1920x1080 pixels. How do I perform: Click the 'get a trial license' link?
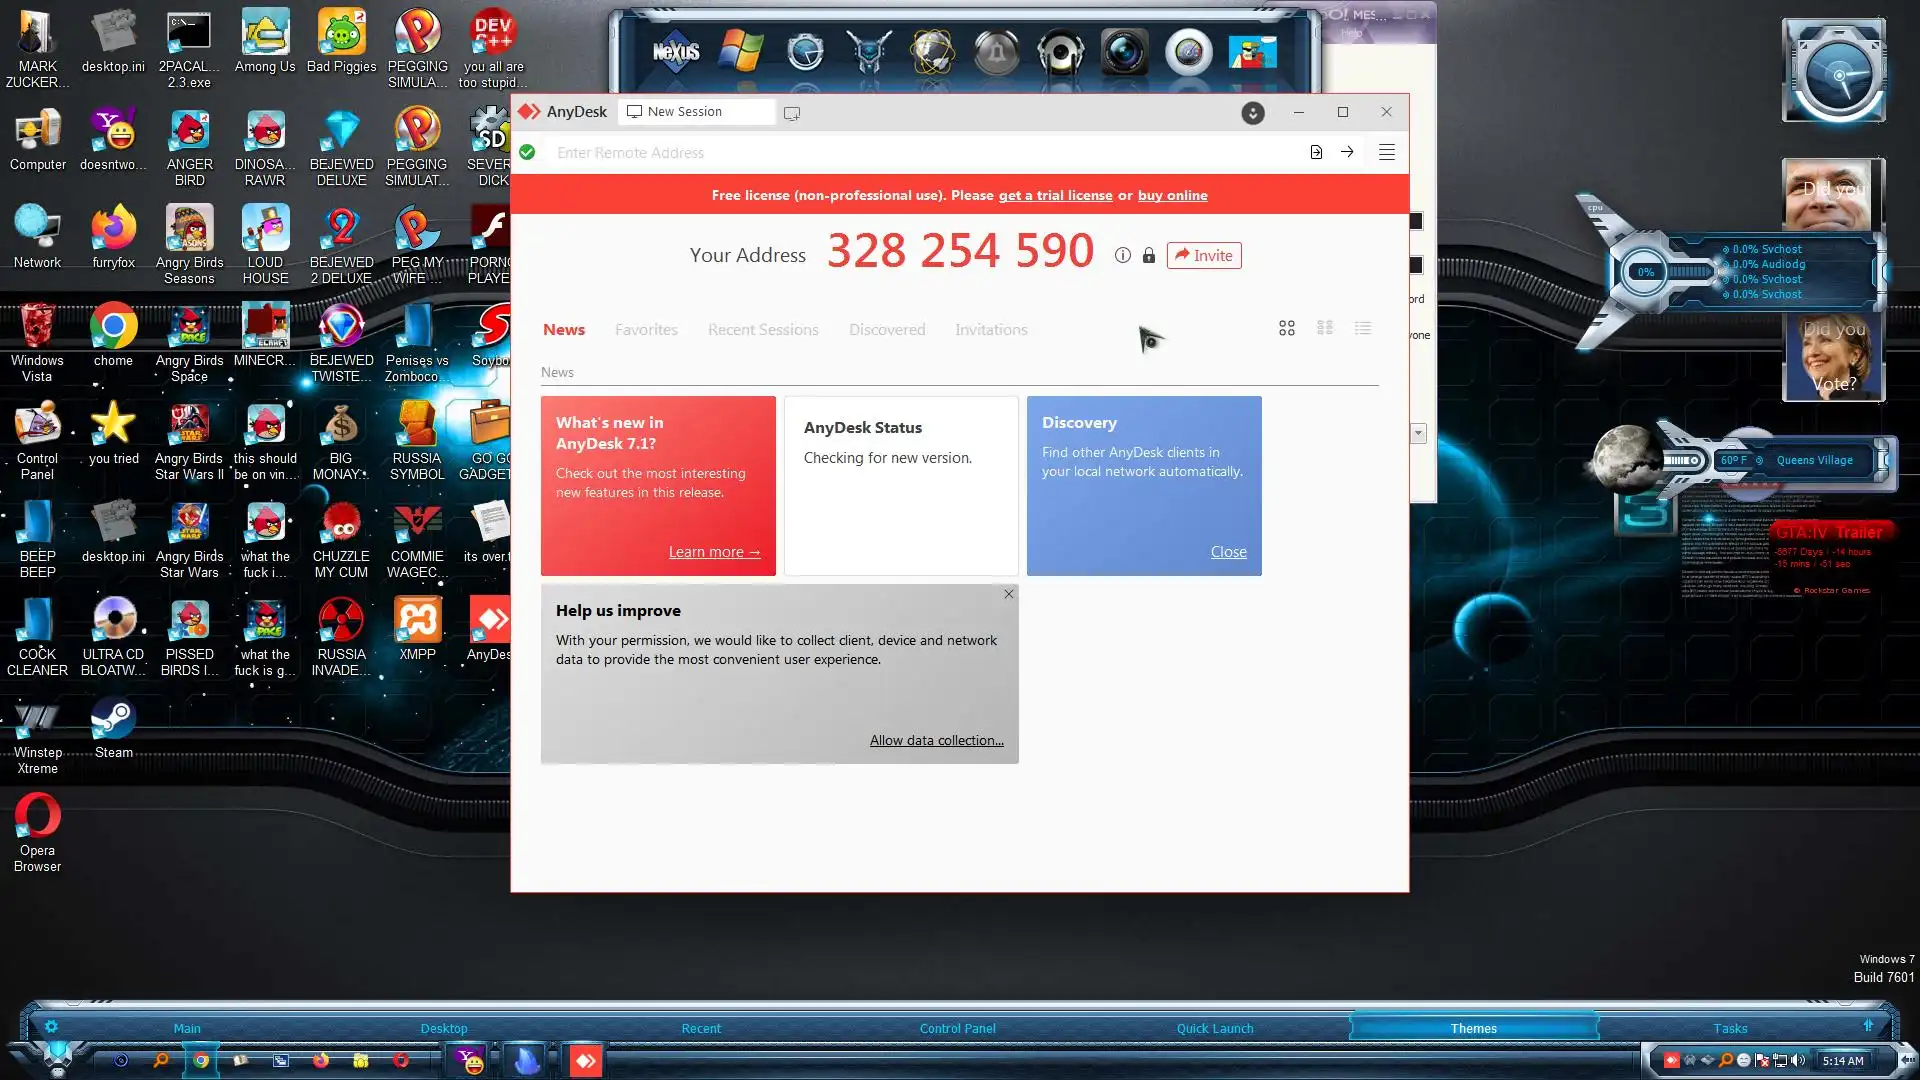1055,195
